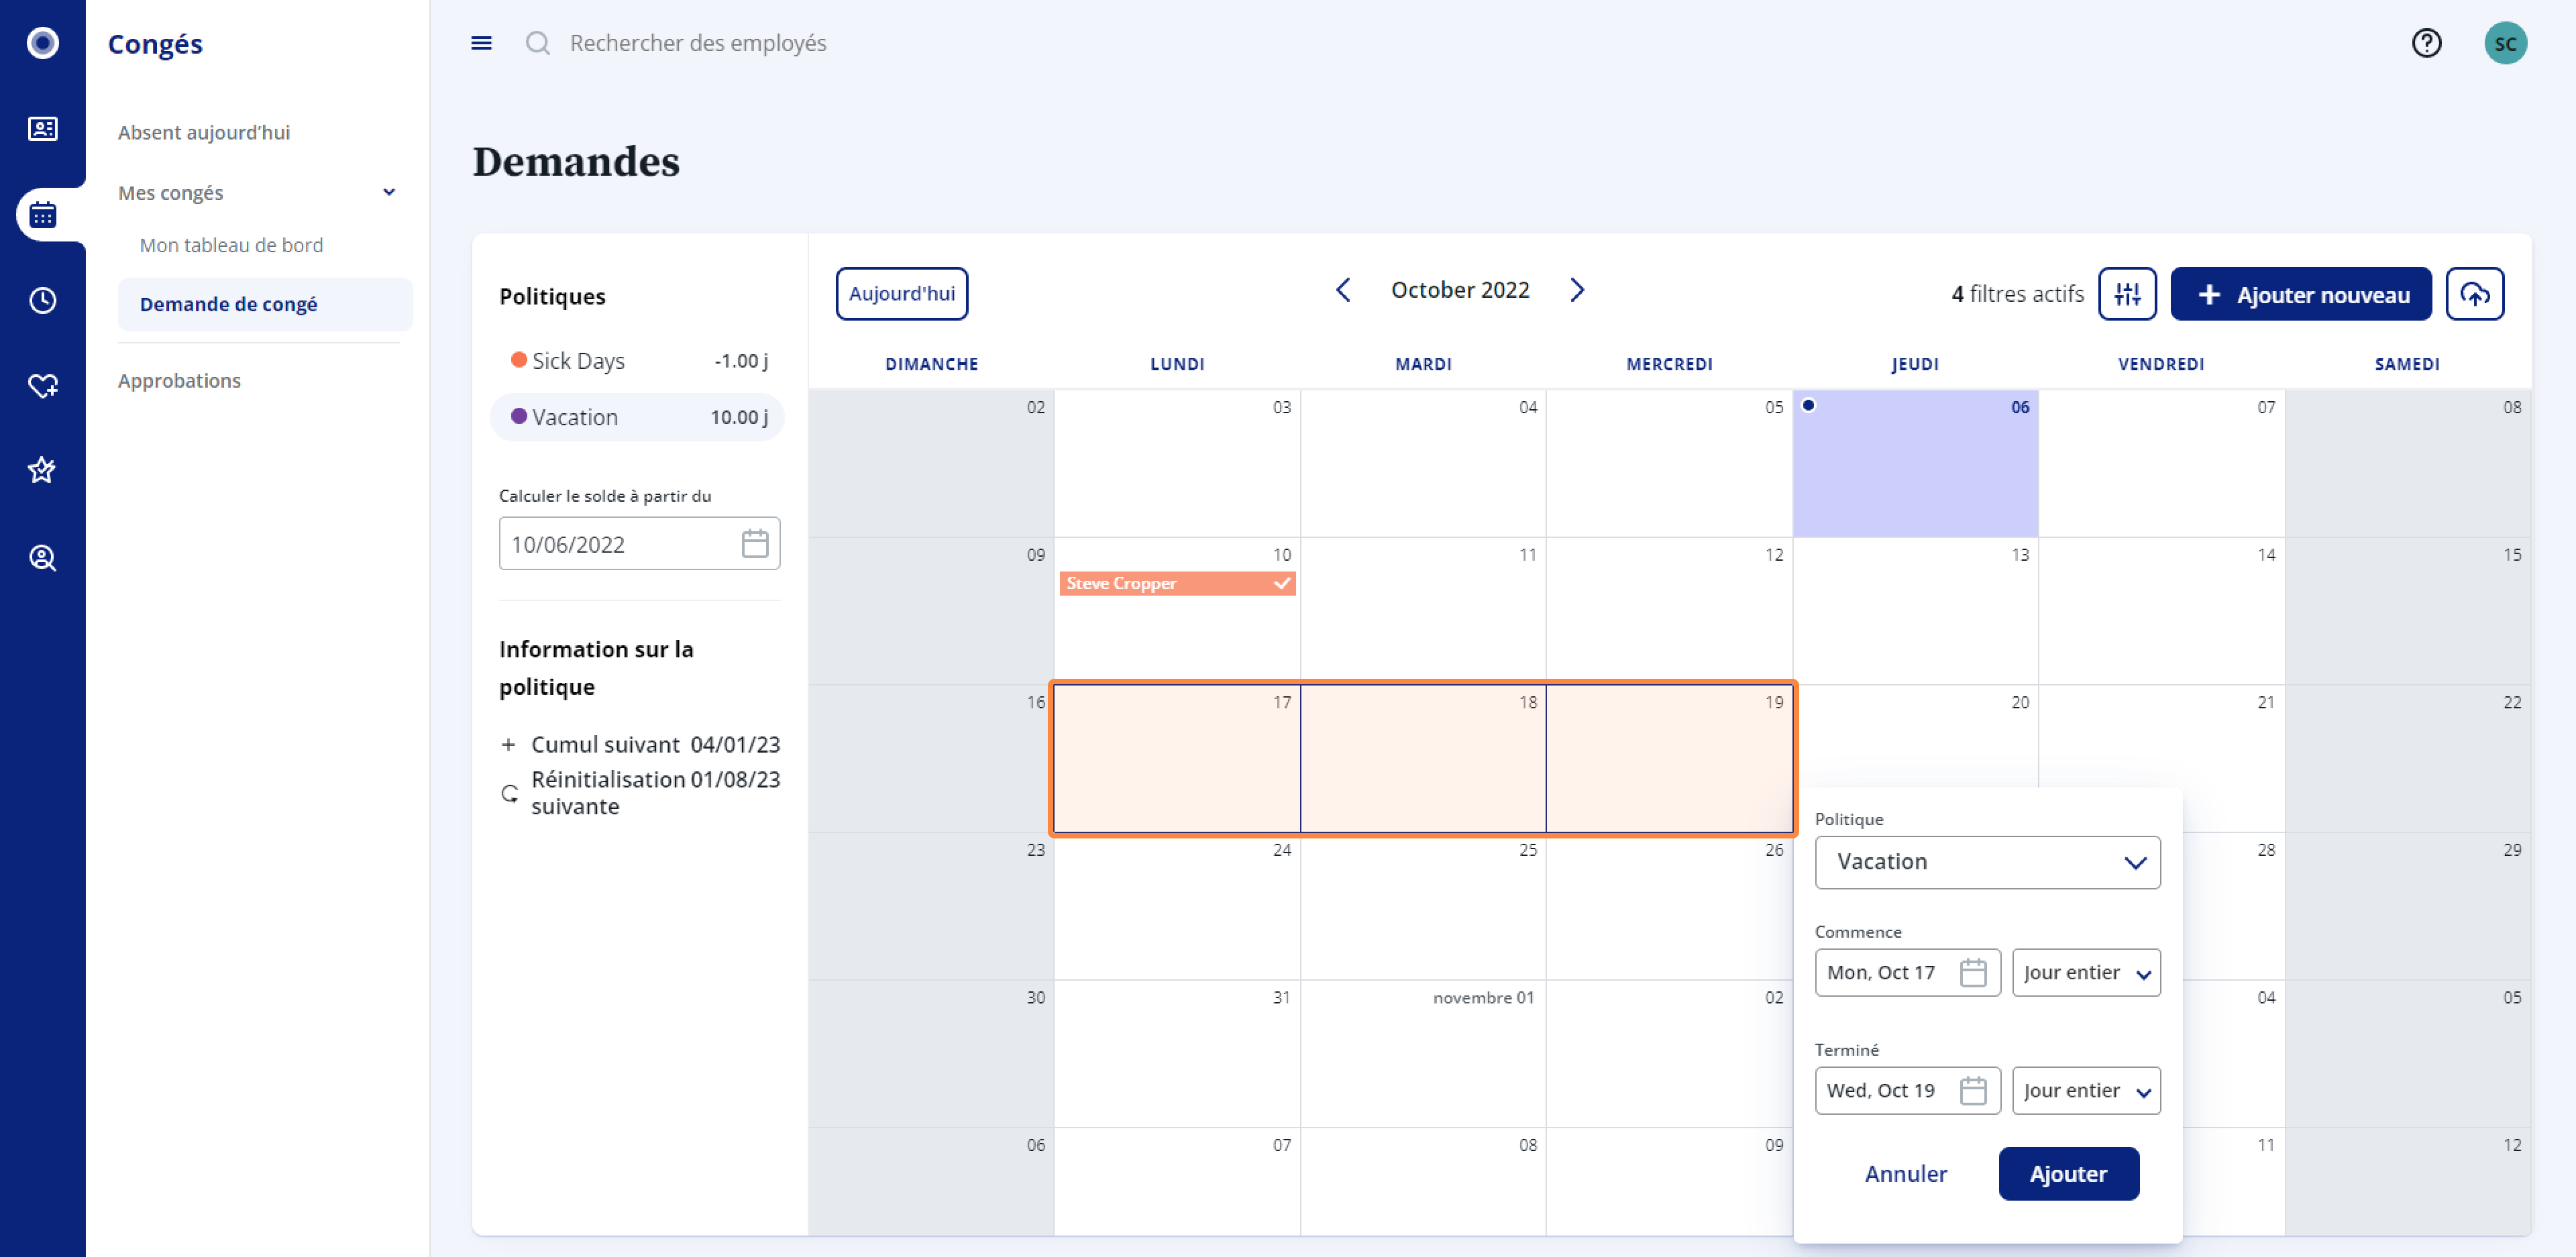Screen dimensions: 2576x1257
Task: Toggle the hamburger menu icon
Action: coord(481,43)
